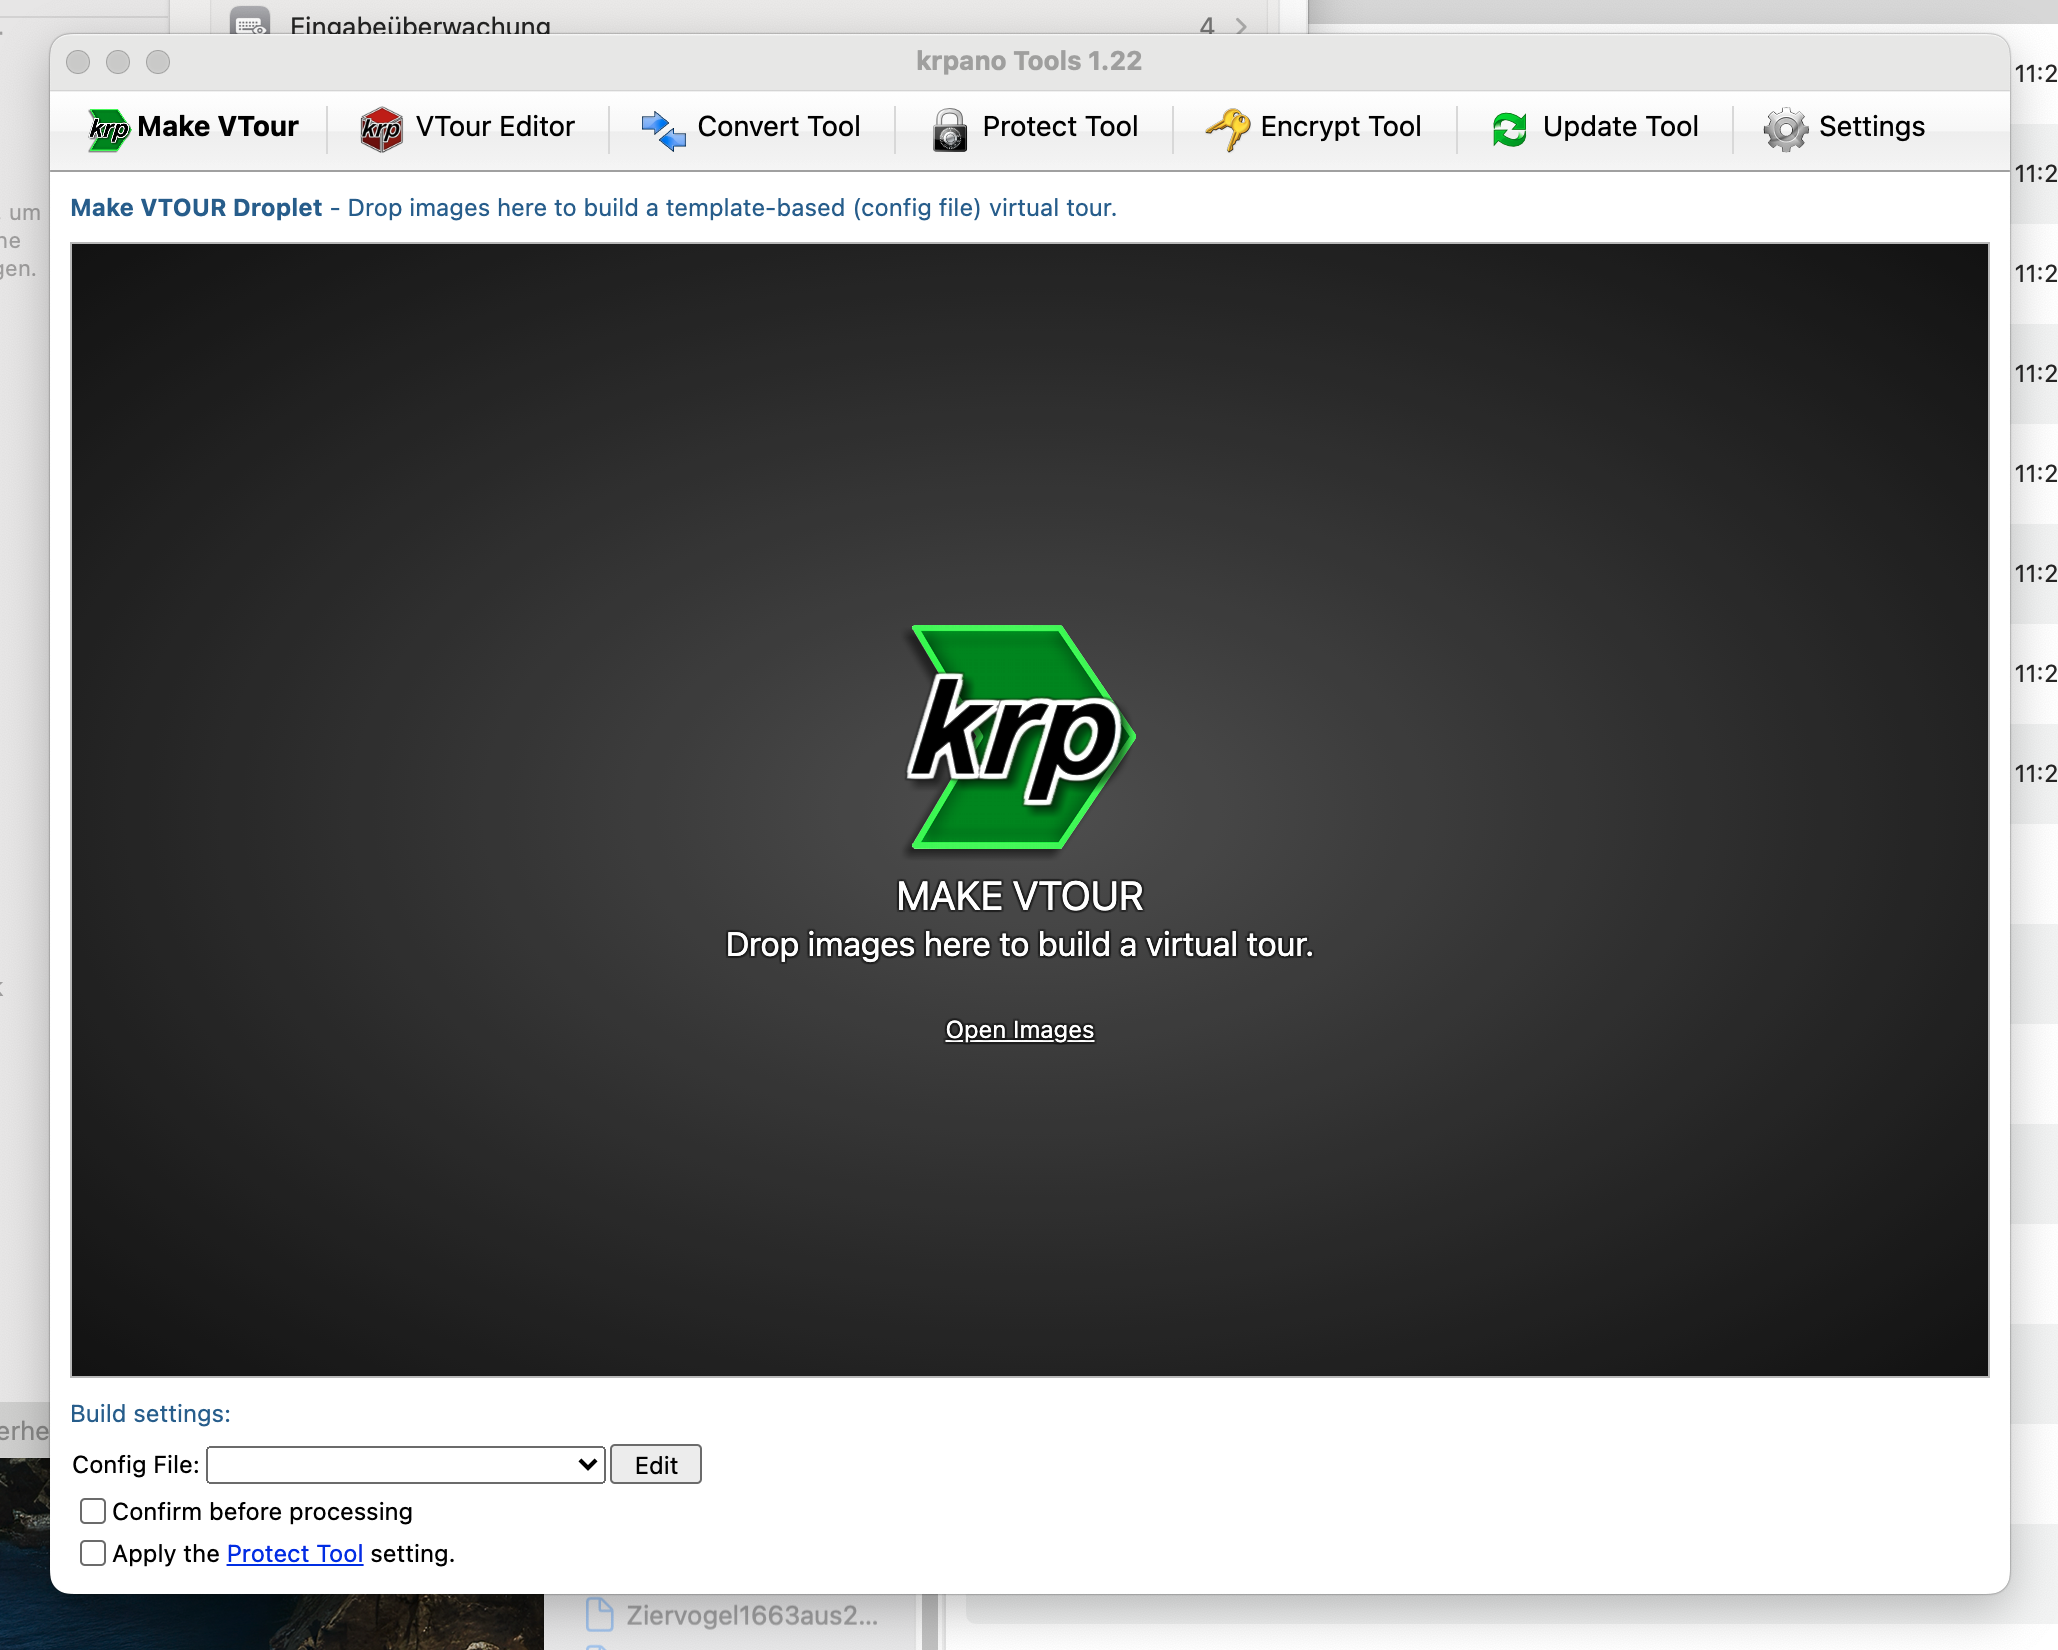The height and width of the screenshot is (1650, 2058).
Task: Click the green refresh Update Tool icon
Action: (1509, 129)
